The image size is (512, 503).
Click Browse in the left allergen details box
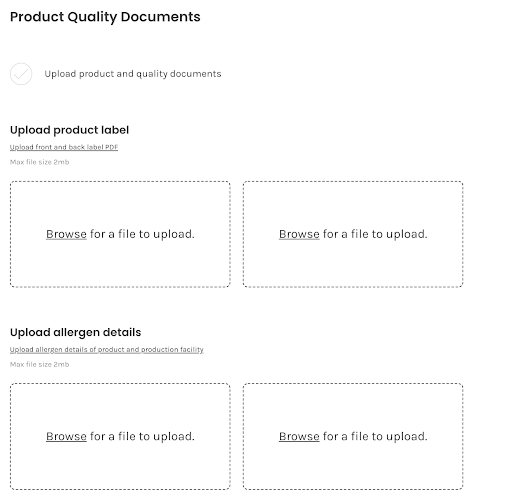[66, 436]
